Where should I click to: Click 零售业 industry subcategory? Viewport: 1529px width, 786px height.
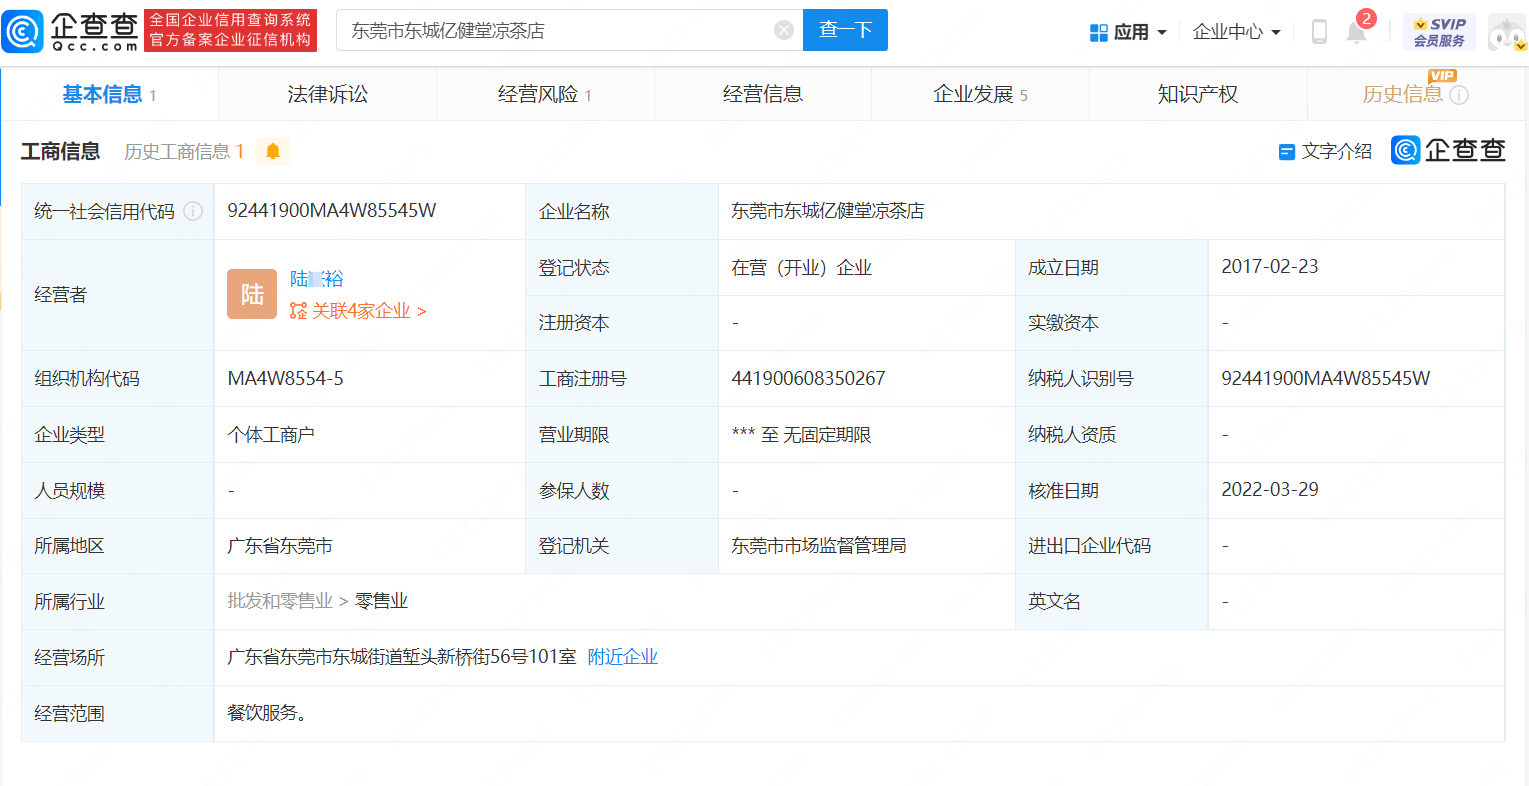coord(381,601)
